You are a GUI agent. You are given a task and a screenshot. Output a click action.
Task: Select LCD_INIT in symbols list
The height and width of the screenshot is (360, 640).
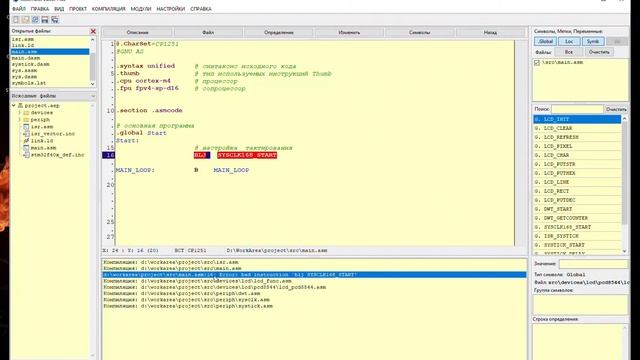[577, 119]
